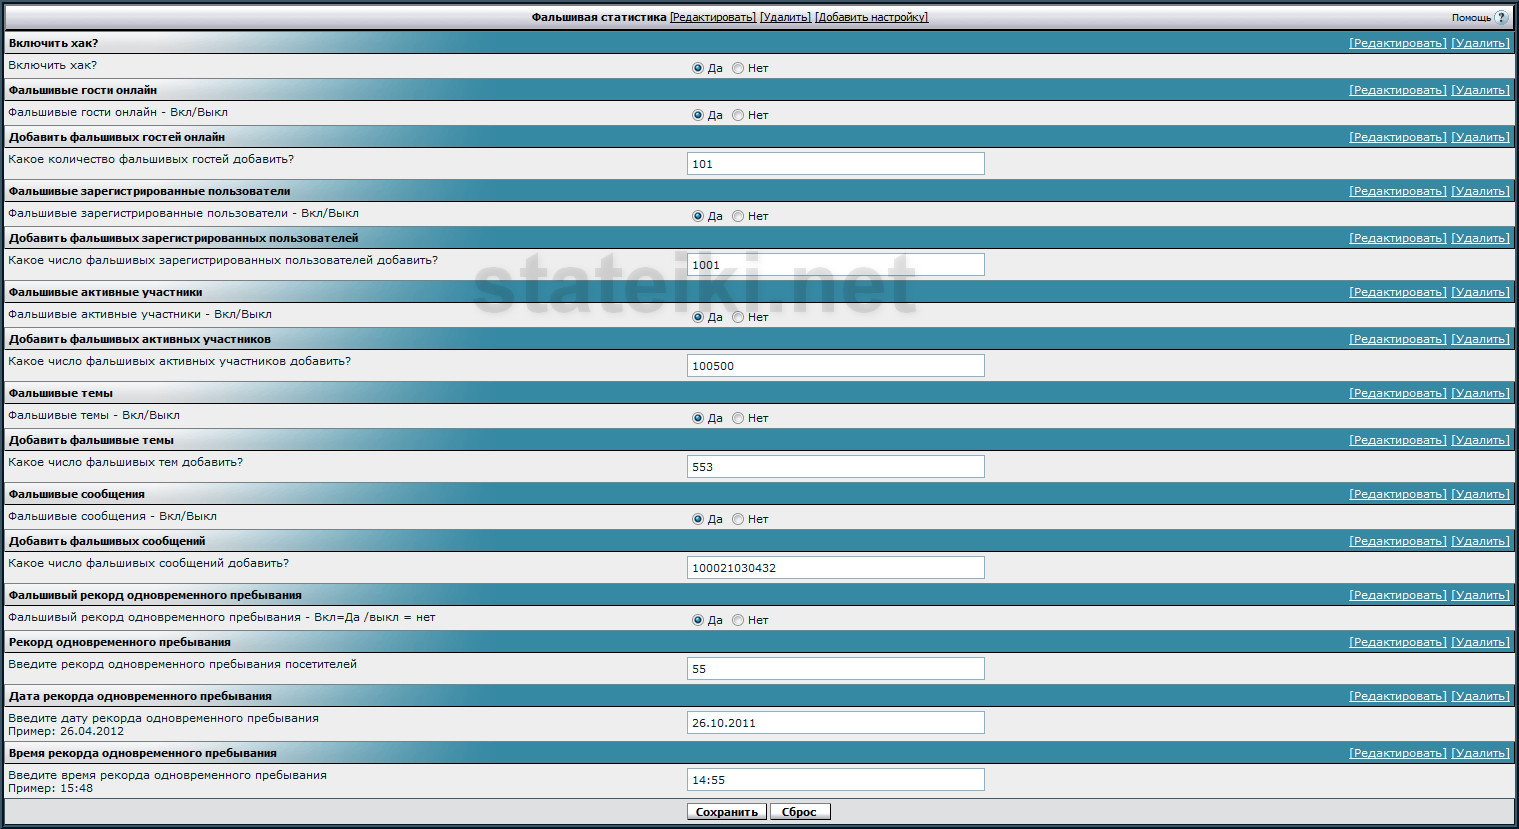Focus the fake registered users field 1001
Viewport: 1519px width, 829px height.
click(836, 264)
